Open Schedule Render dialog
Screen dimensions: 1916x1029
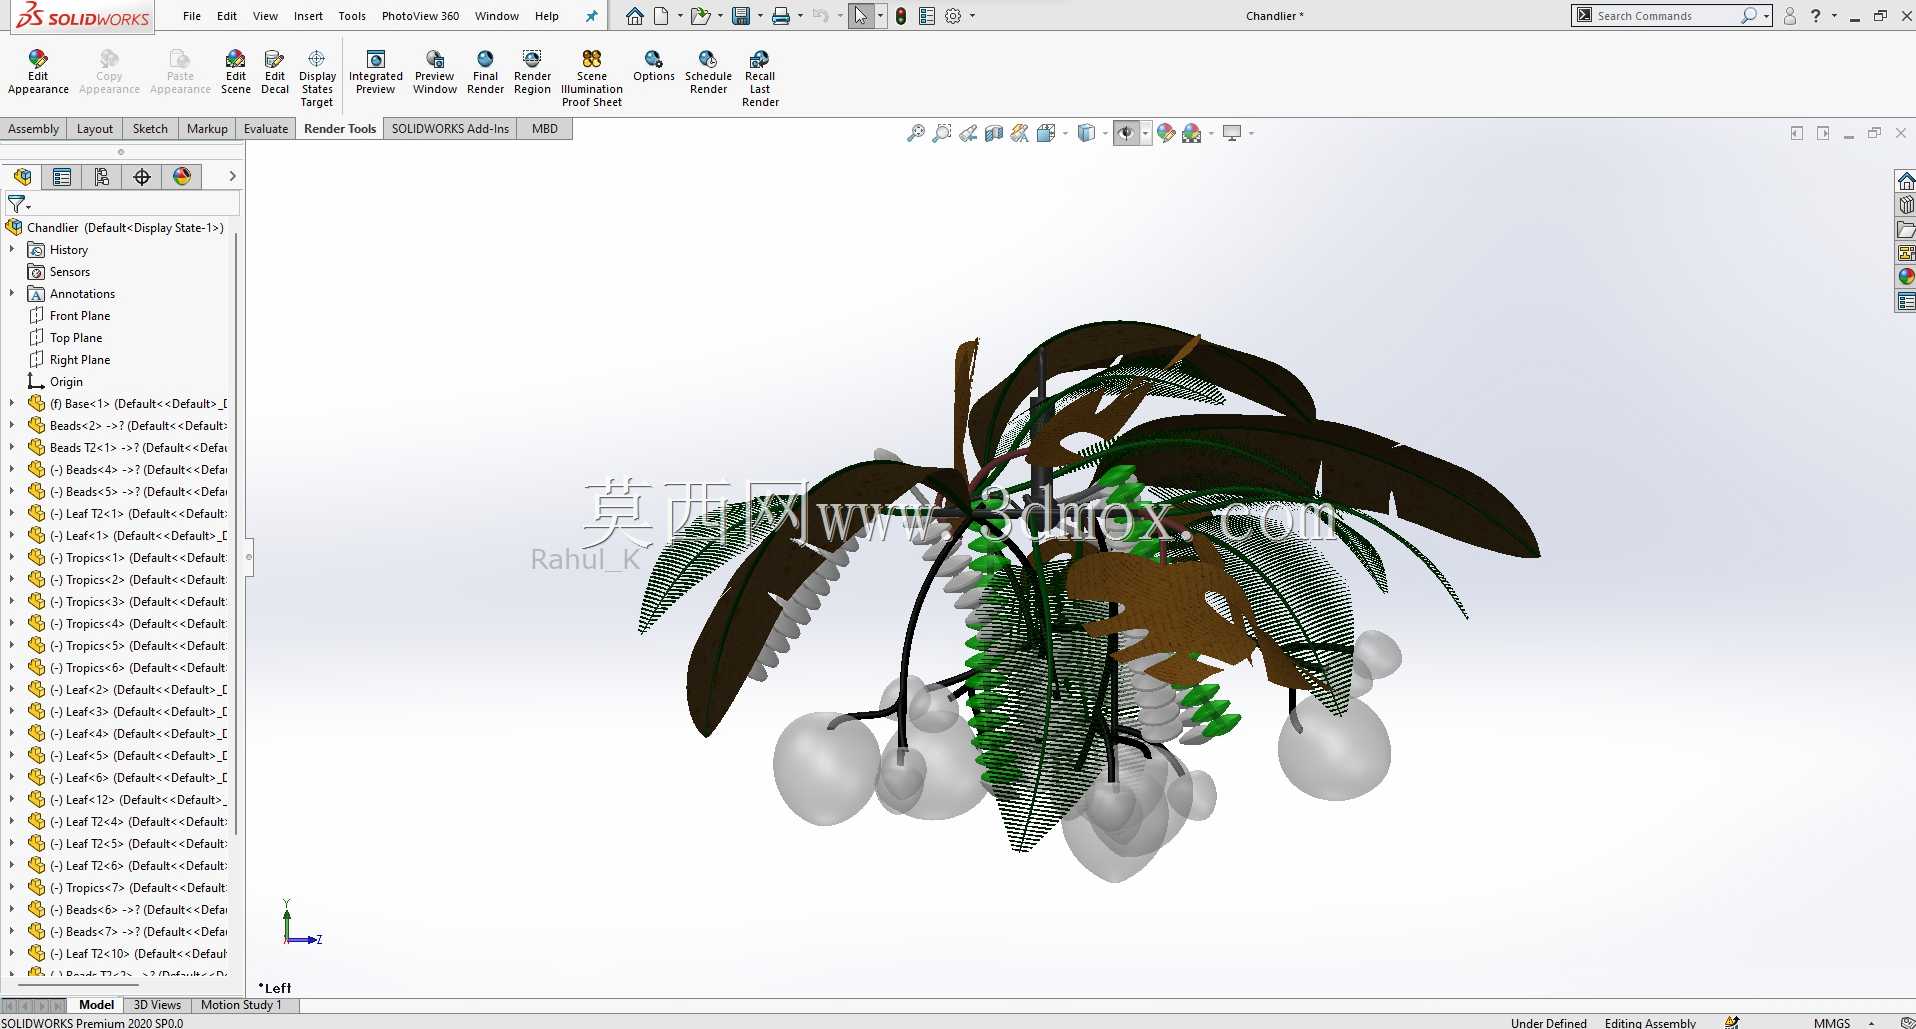(x=709, y=72)
